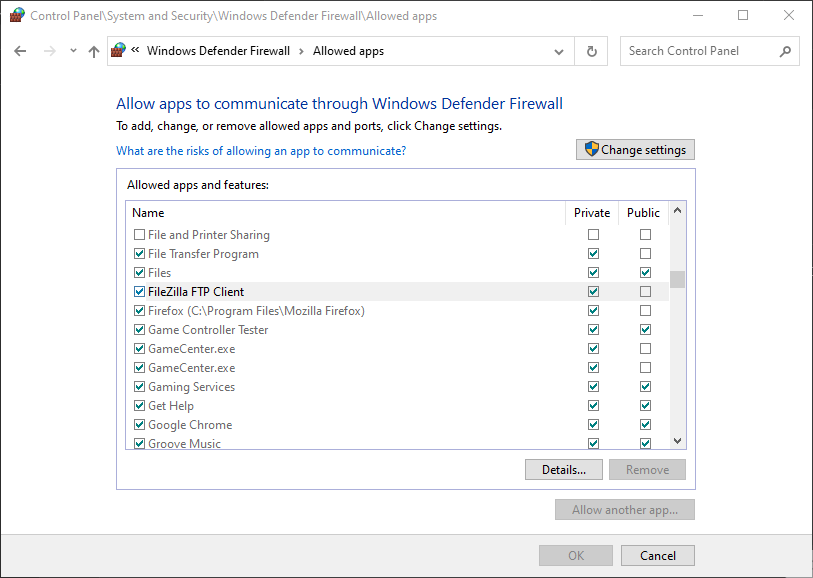Click the list scrollbar down arrow
The image size is (813, 578).
[x=677, y=441]
